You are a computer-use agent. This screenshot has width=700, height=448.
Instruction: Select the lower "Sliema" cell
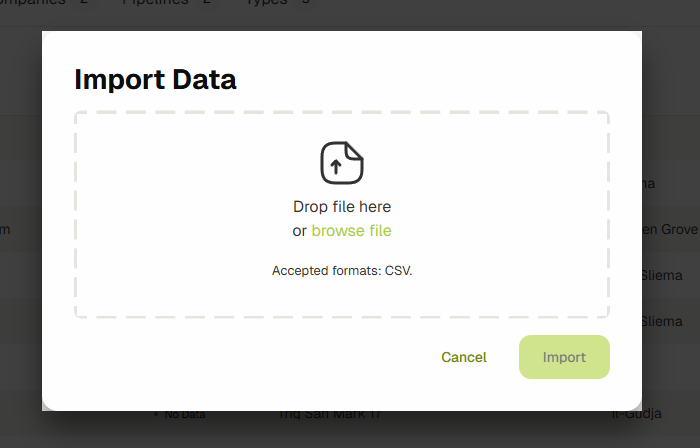661,321
